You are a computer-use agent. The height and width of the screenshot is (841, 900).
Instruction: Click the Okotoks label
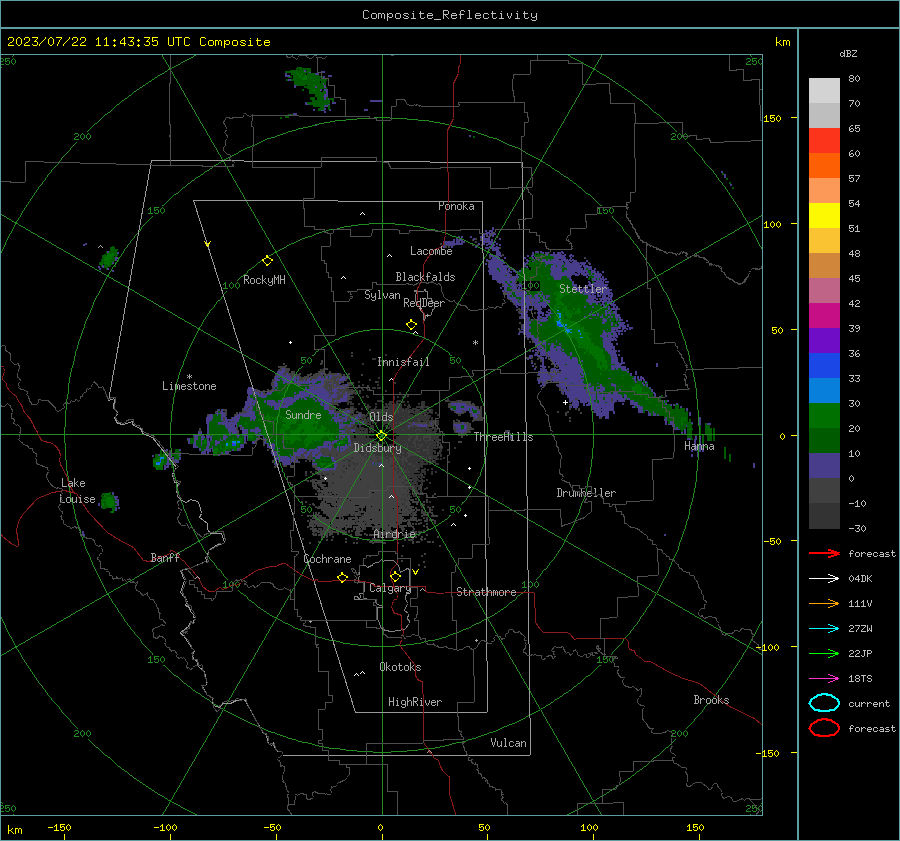pos(400,667)
